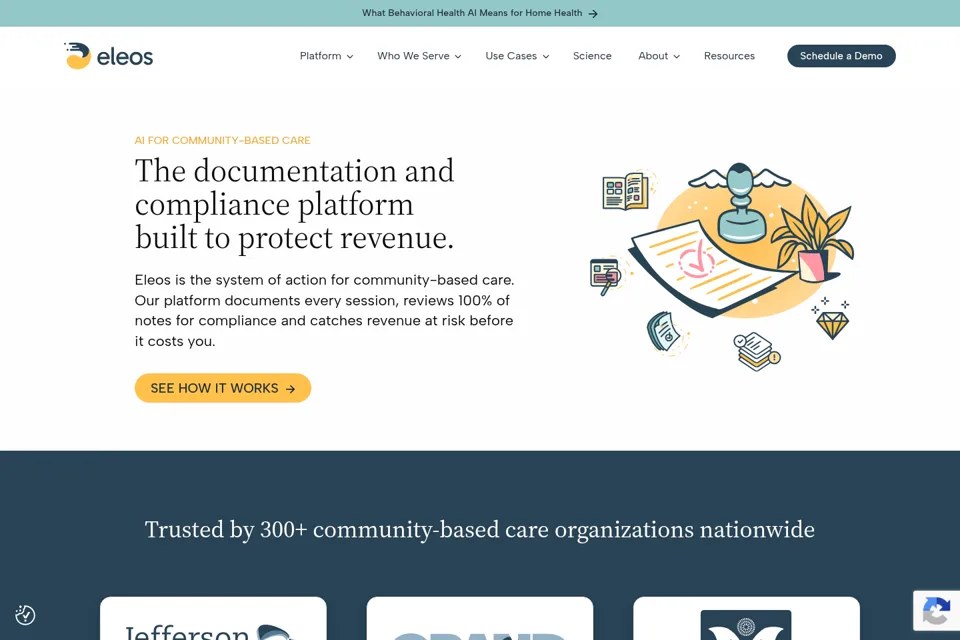Click the Jefferson logo card
The width and height of the screenshot is (960, 640).
213,619
